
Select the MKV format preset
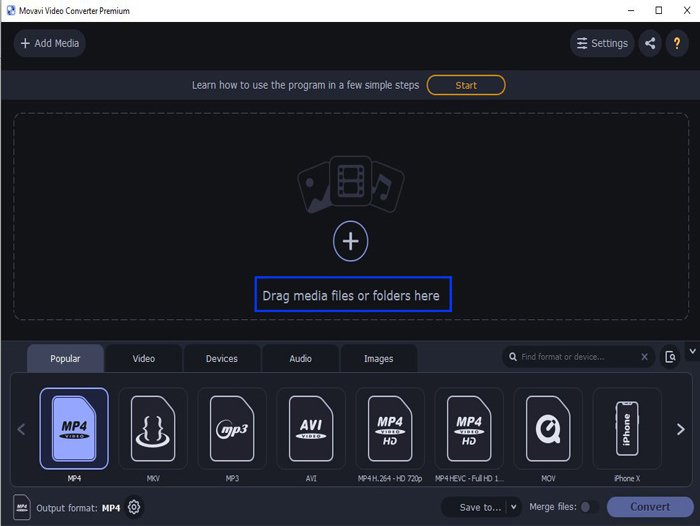(x=153, y=429)
